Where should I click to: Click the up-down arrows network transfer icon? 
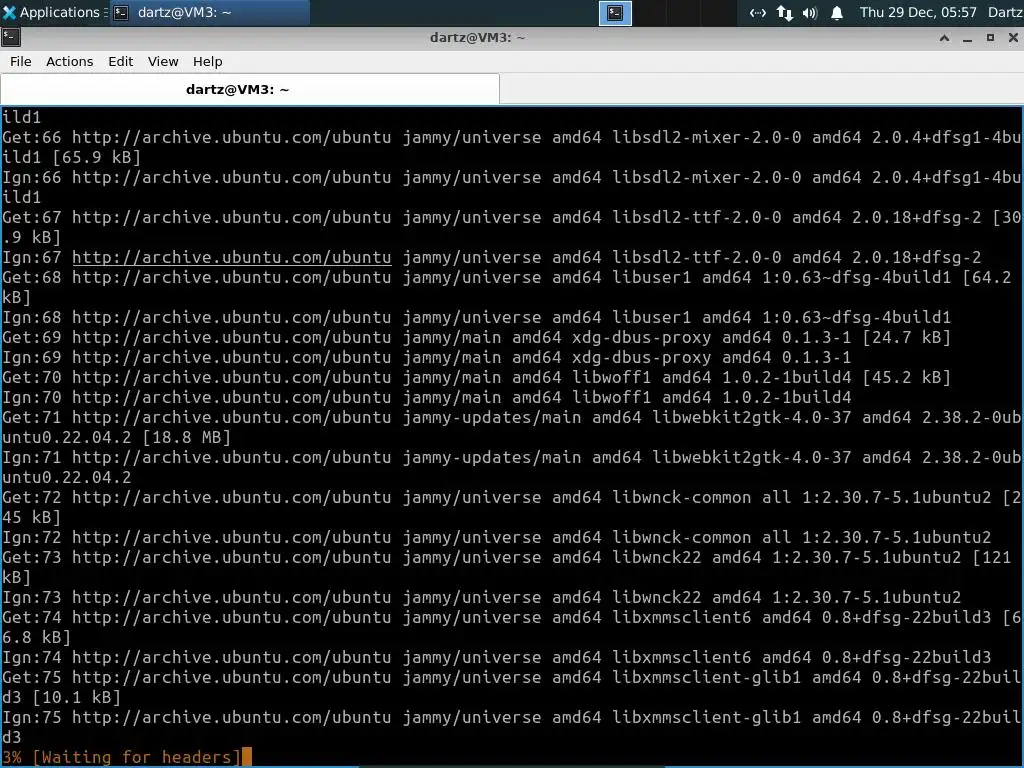coord(784,13)
